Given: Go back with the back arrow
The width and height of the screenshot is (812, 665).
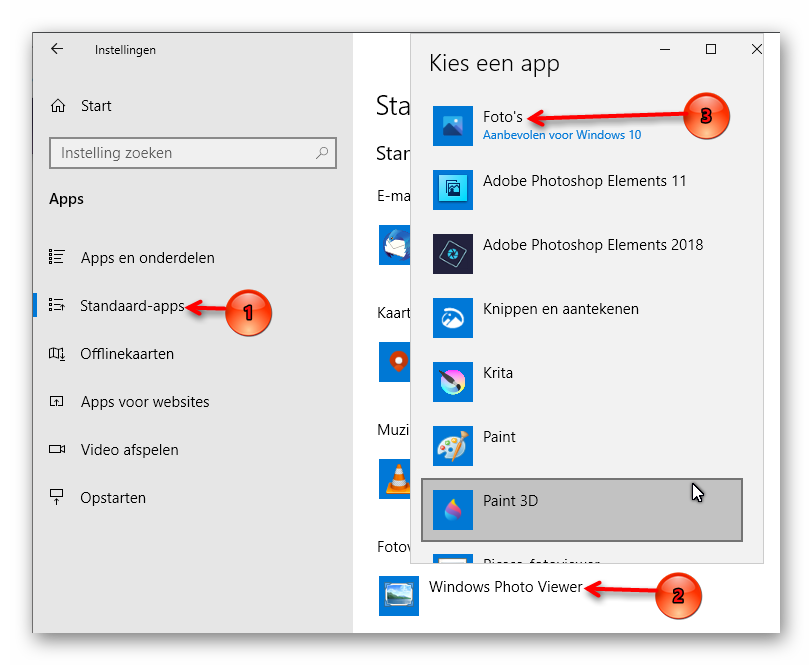Looking at the screenshot, I should (x=57, y=49).
